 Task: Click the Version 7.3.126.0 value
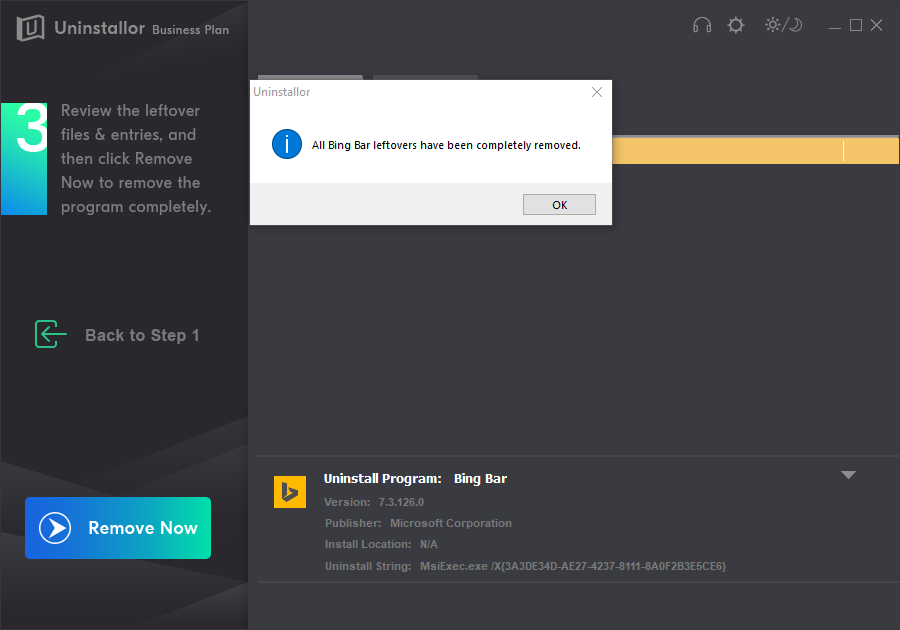click(401, 502)
